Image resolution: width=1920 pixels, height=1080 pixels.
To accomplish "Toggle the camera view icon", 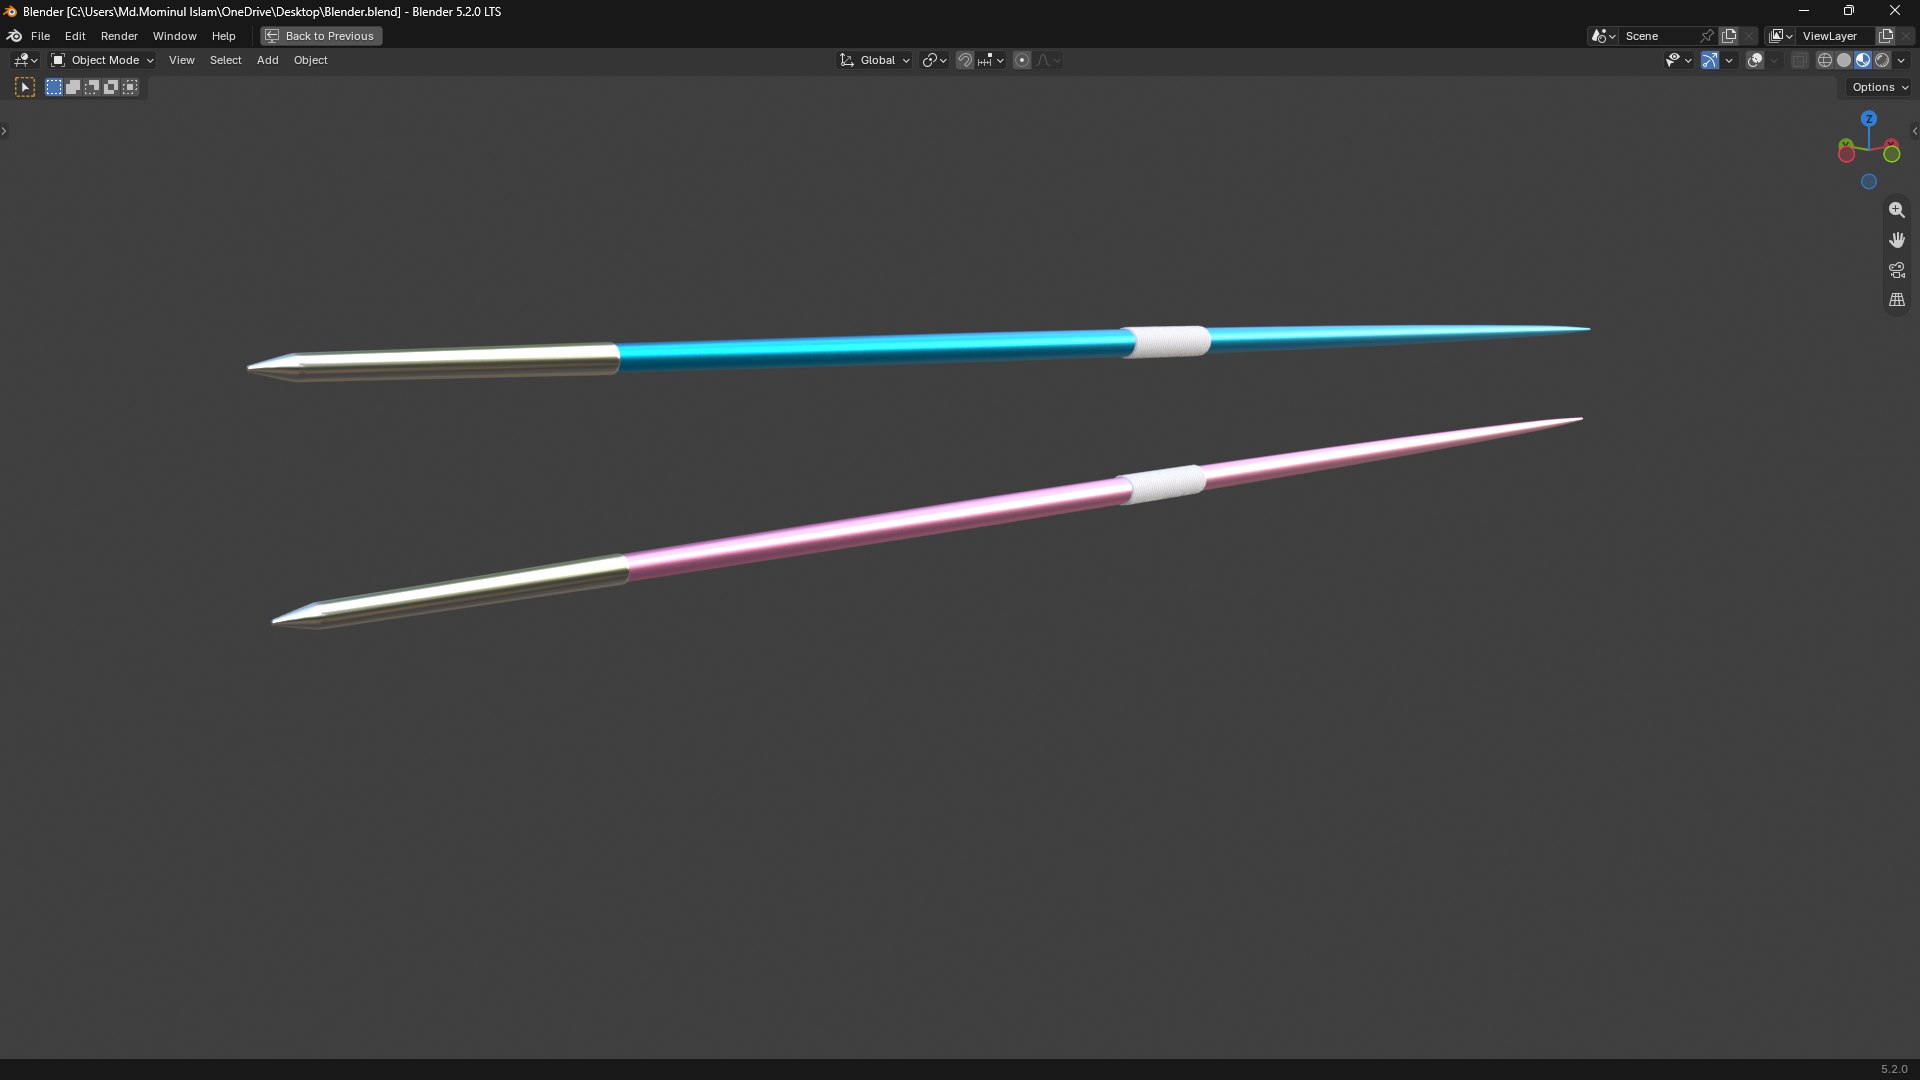I will point(1896,270).
